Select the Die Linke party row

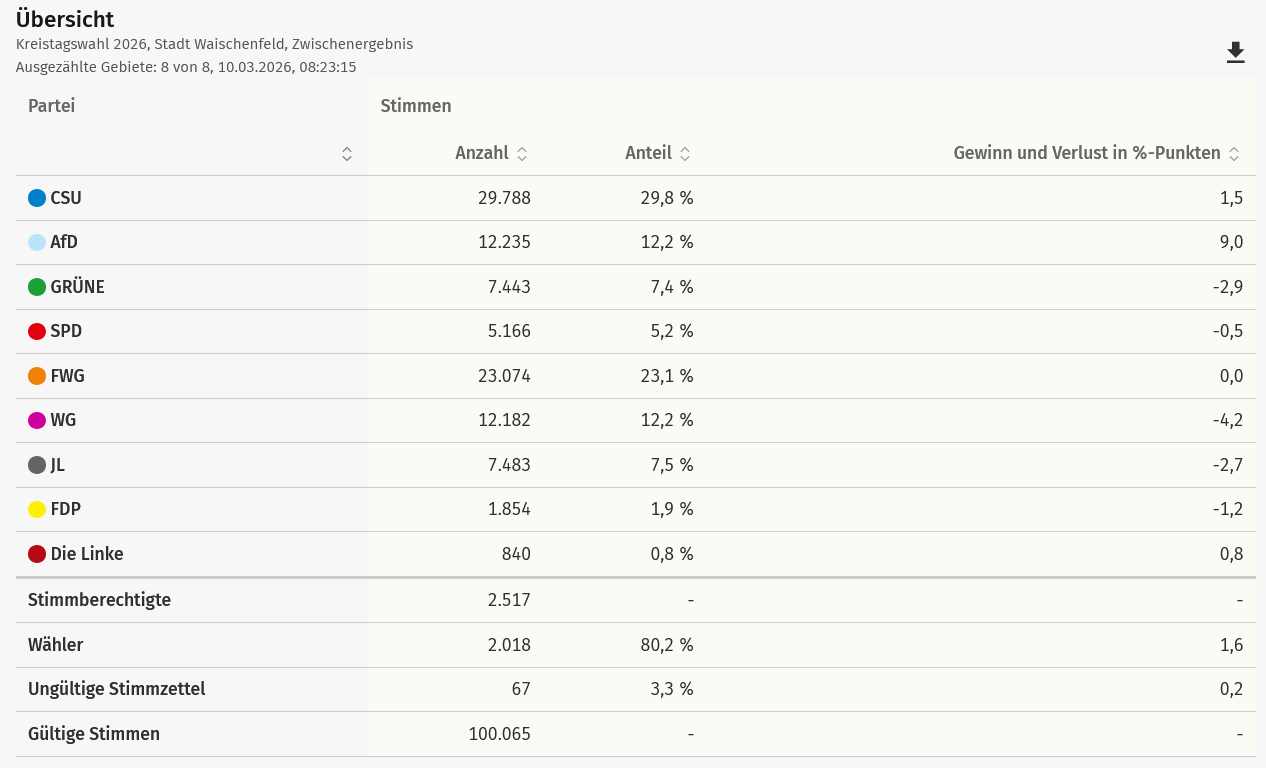coord(87,554)
